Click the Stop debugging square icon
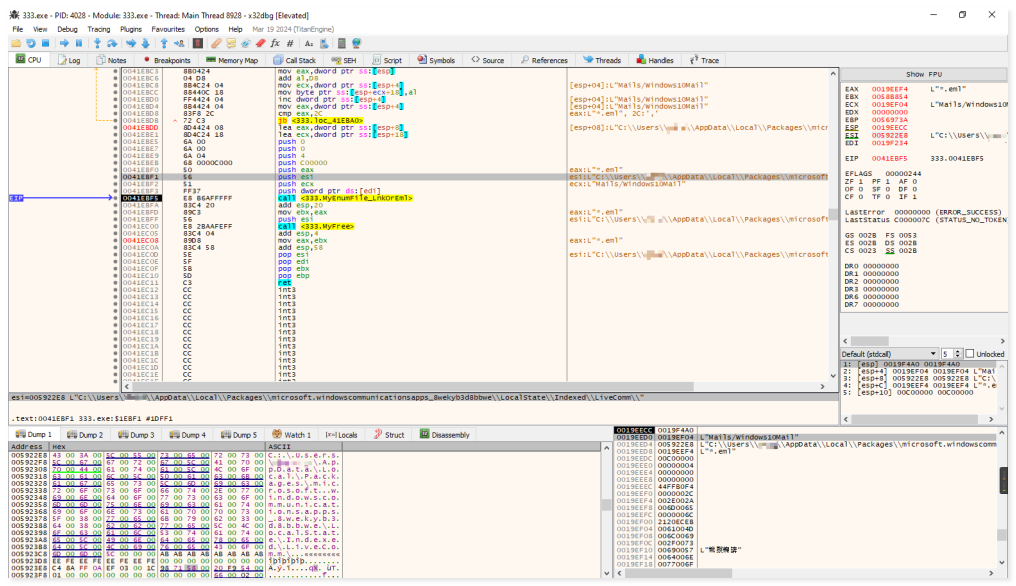The image size is (1016, 586). tap(46, 44)
